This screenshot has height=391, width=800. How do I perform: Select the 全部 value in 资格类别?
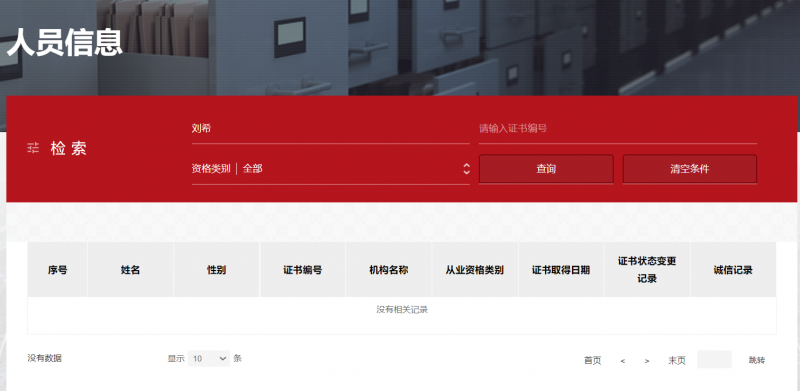(x=253, y=168)
